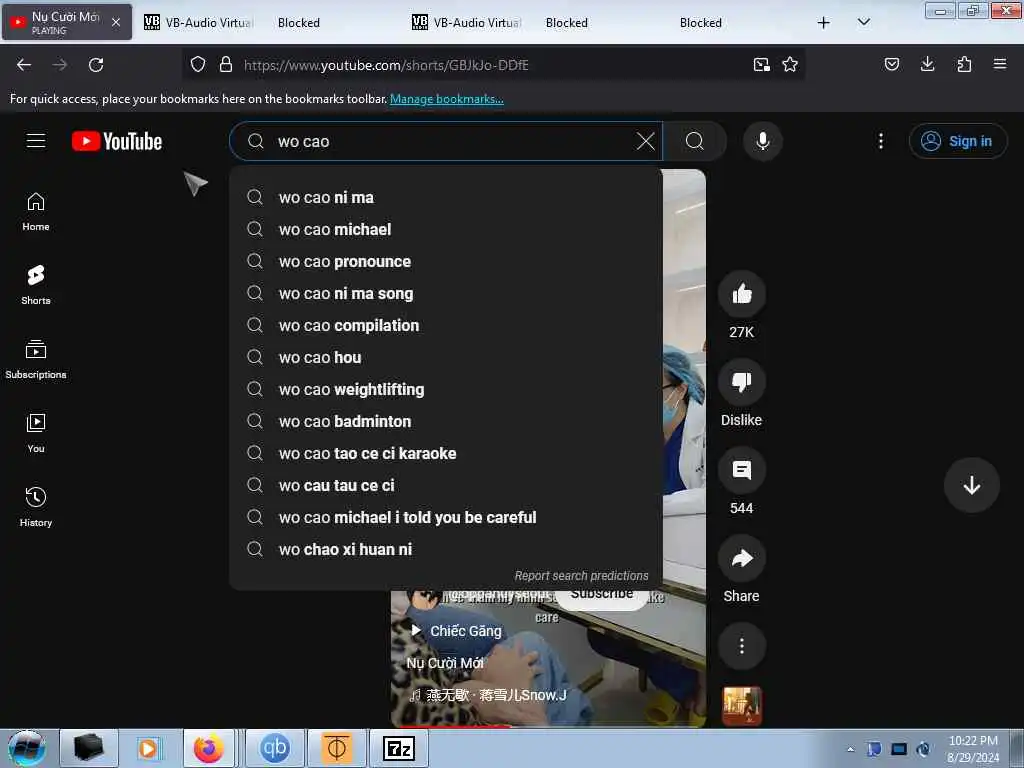This screenshot has width=1024, height=768.
Task: Select suggestion 'wo cao compilation'
Action: (x=445, y=325)
